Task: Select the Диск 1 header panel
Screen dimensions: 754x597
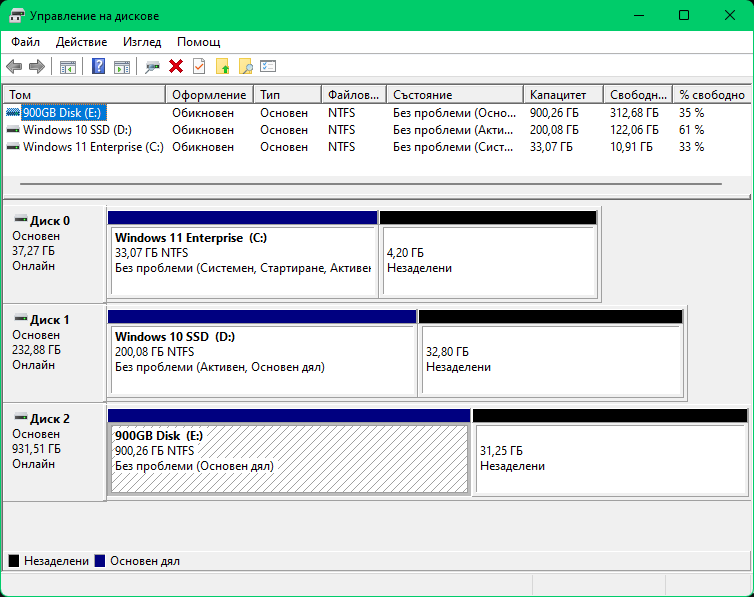Action: click(x=54, y=353)
